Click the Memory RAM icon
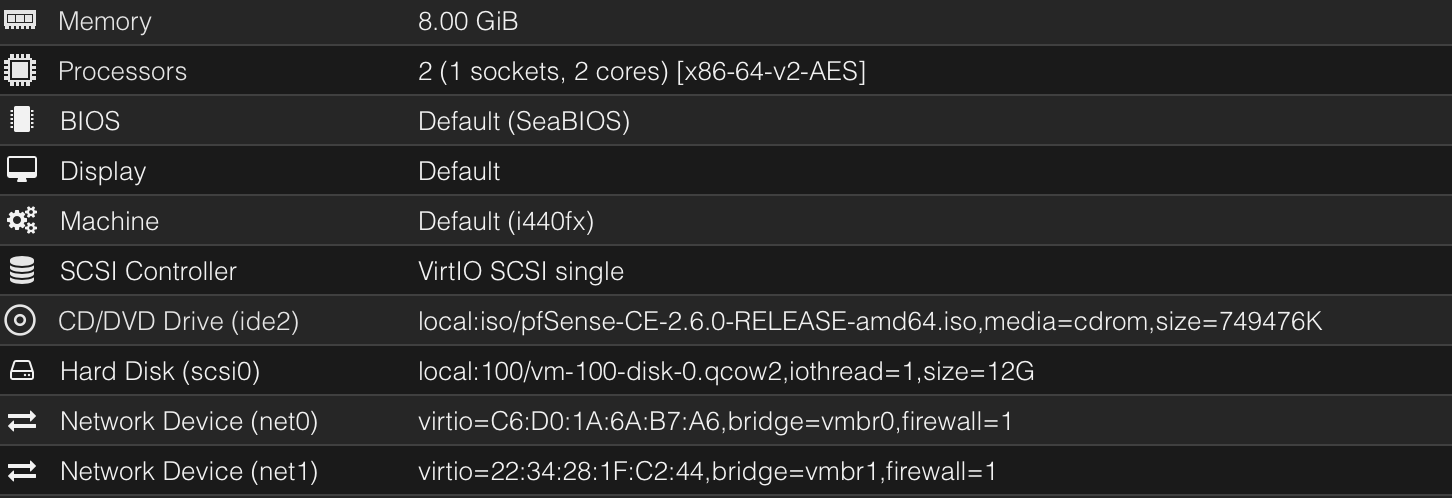Image resolution: width=1452 pixels, height=498 pixels. coord(20,20)
